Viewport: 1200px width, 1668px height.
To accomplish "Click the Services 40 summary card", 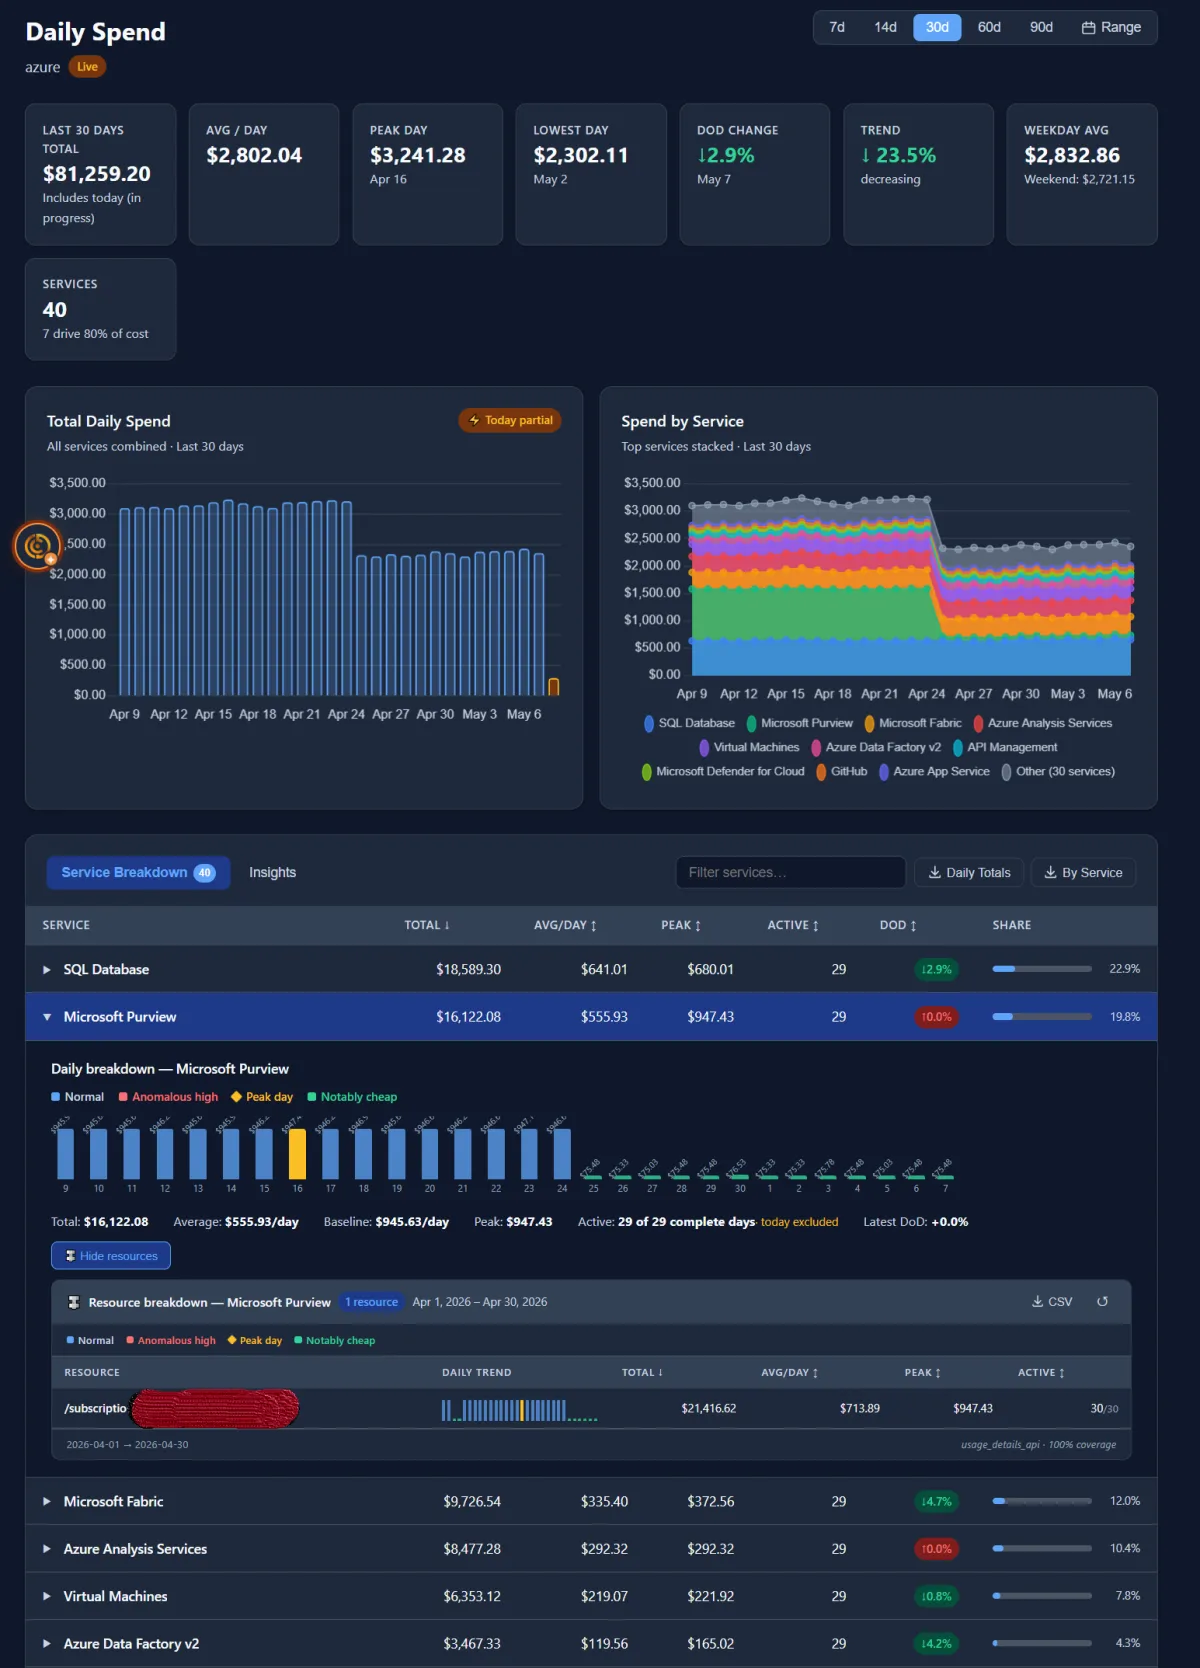I will coord(100,309).
